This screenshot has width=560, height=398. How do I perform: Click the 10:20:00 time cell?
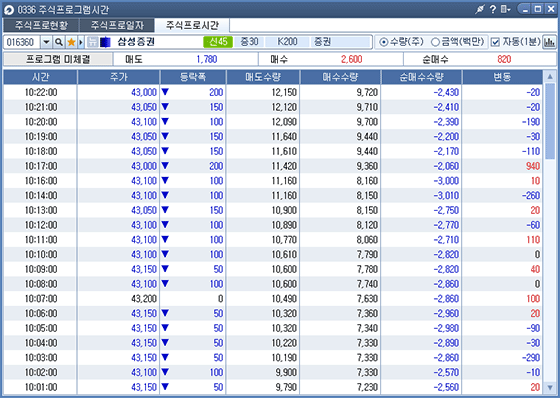click(41, 122)
